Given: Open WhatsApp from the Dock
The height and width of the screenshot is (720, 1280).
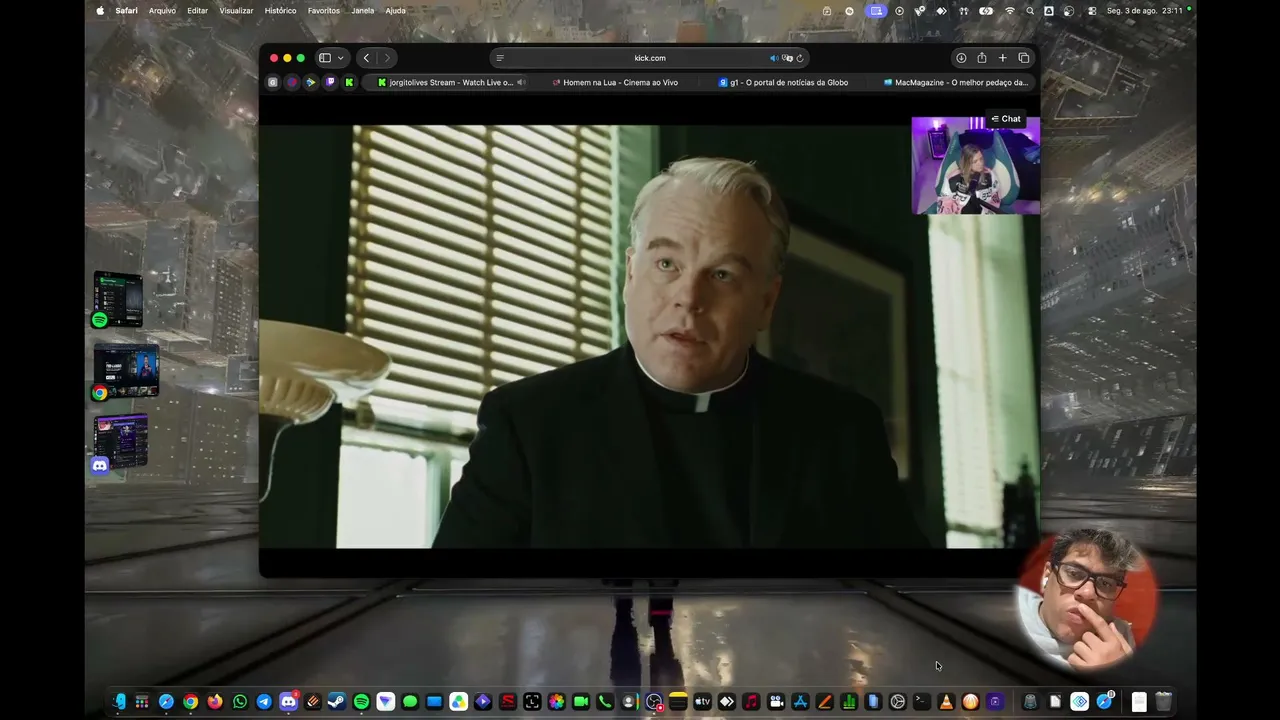Looking at the screenshot, I should pos(240,702).
